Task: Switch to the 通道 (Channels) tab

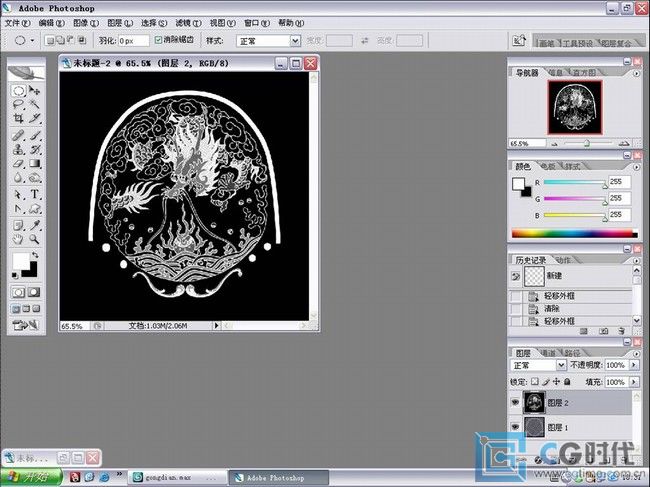Action: tap(548, 353)
